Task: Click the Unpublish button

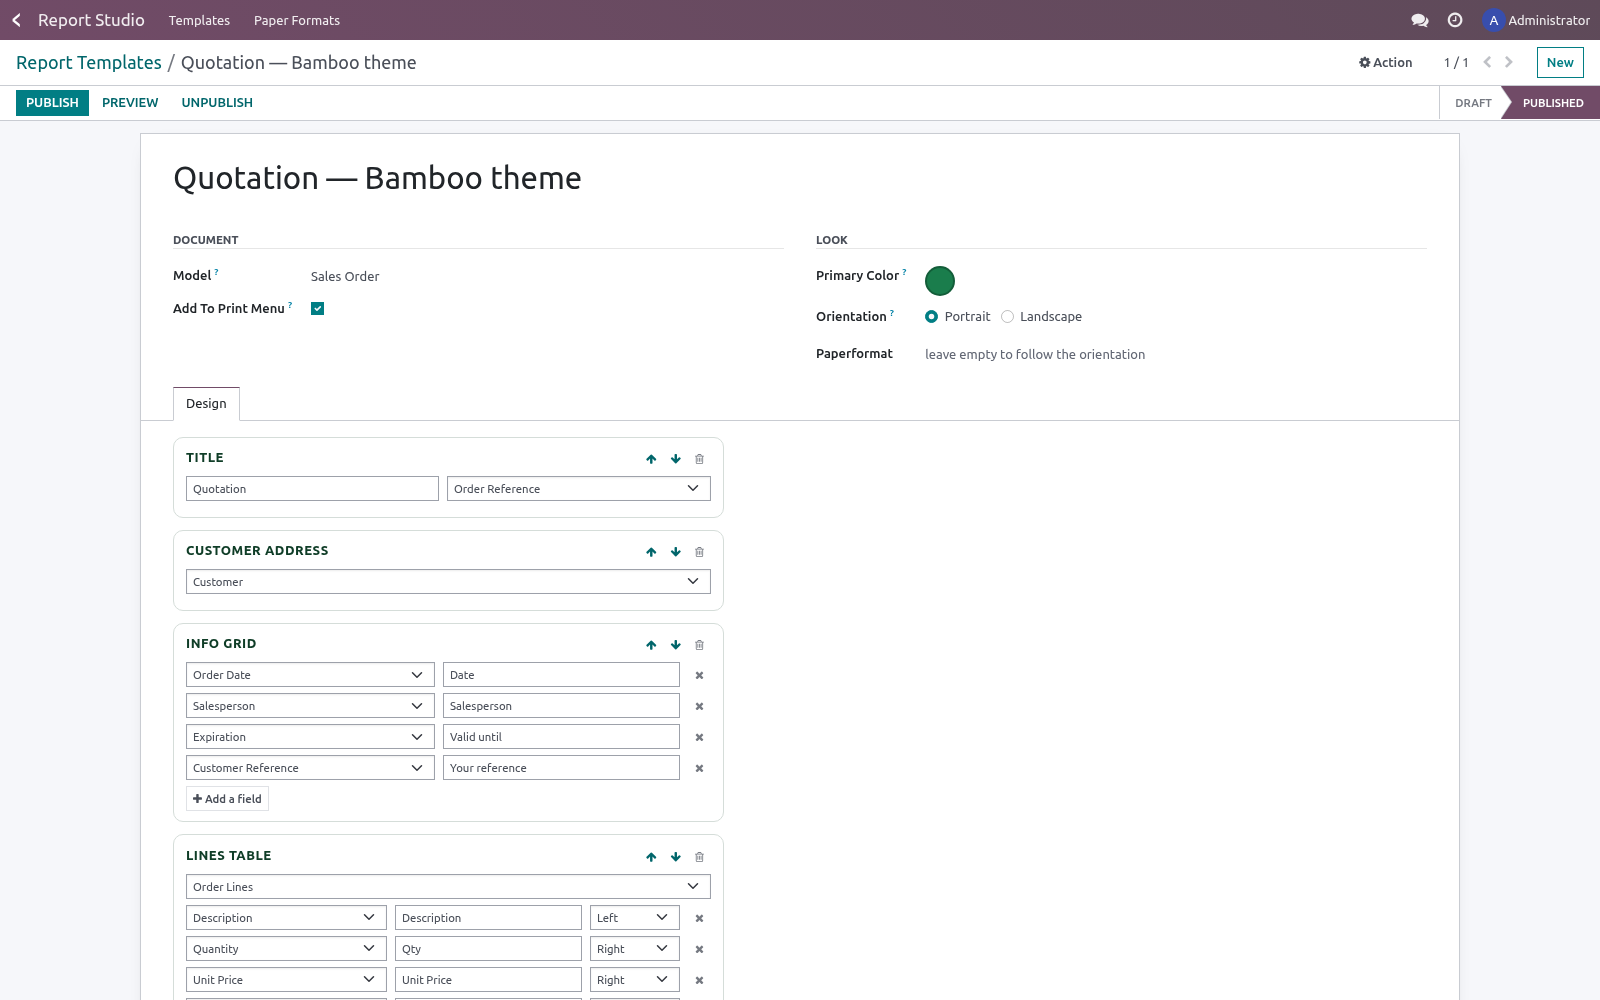Action: (x=217, y=102)
